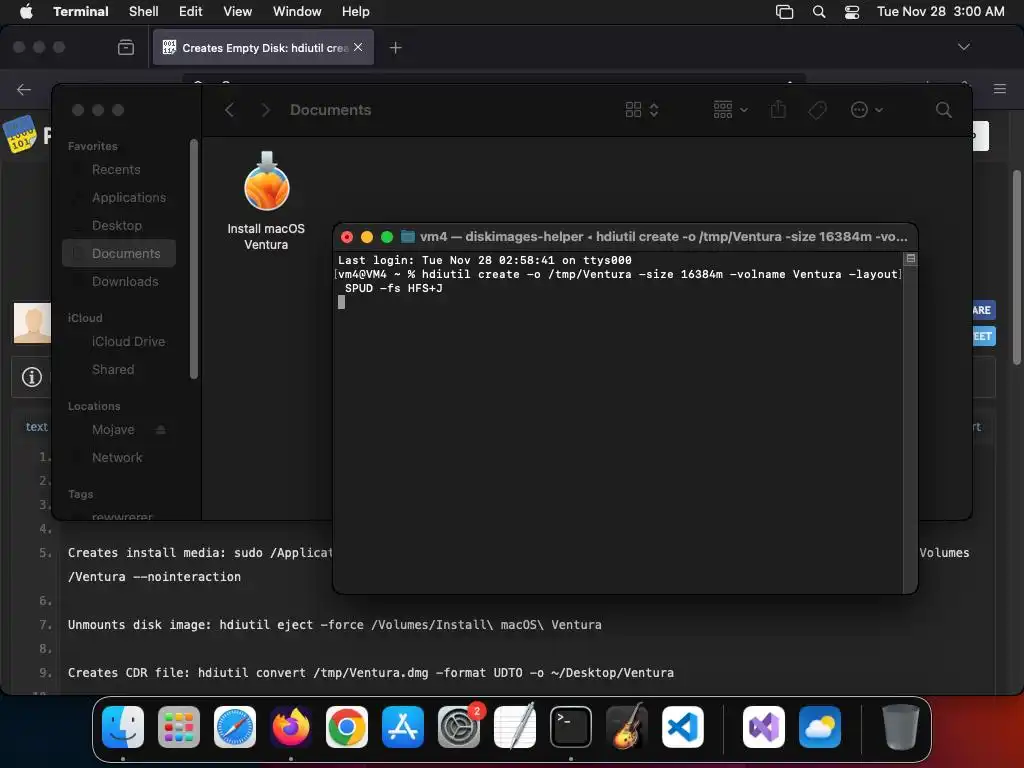Click the Terminal title bar proxy folder icon

[x=408, y=236]
